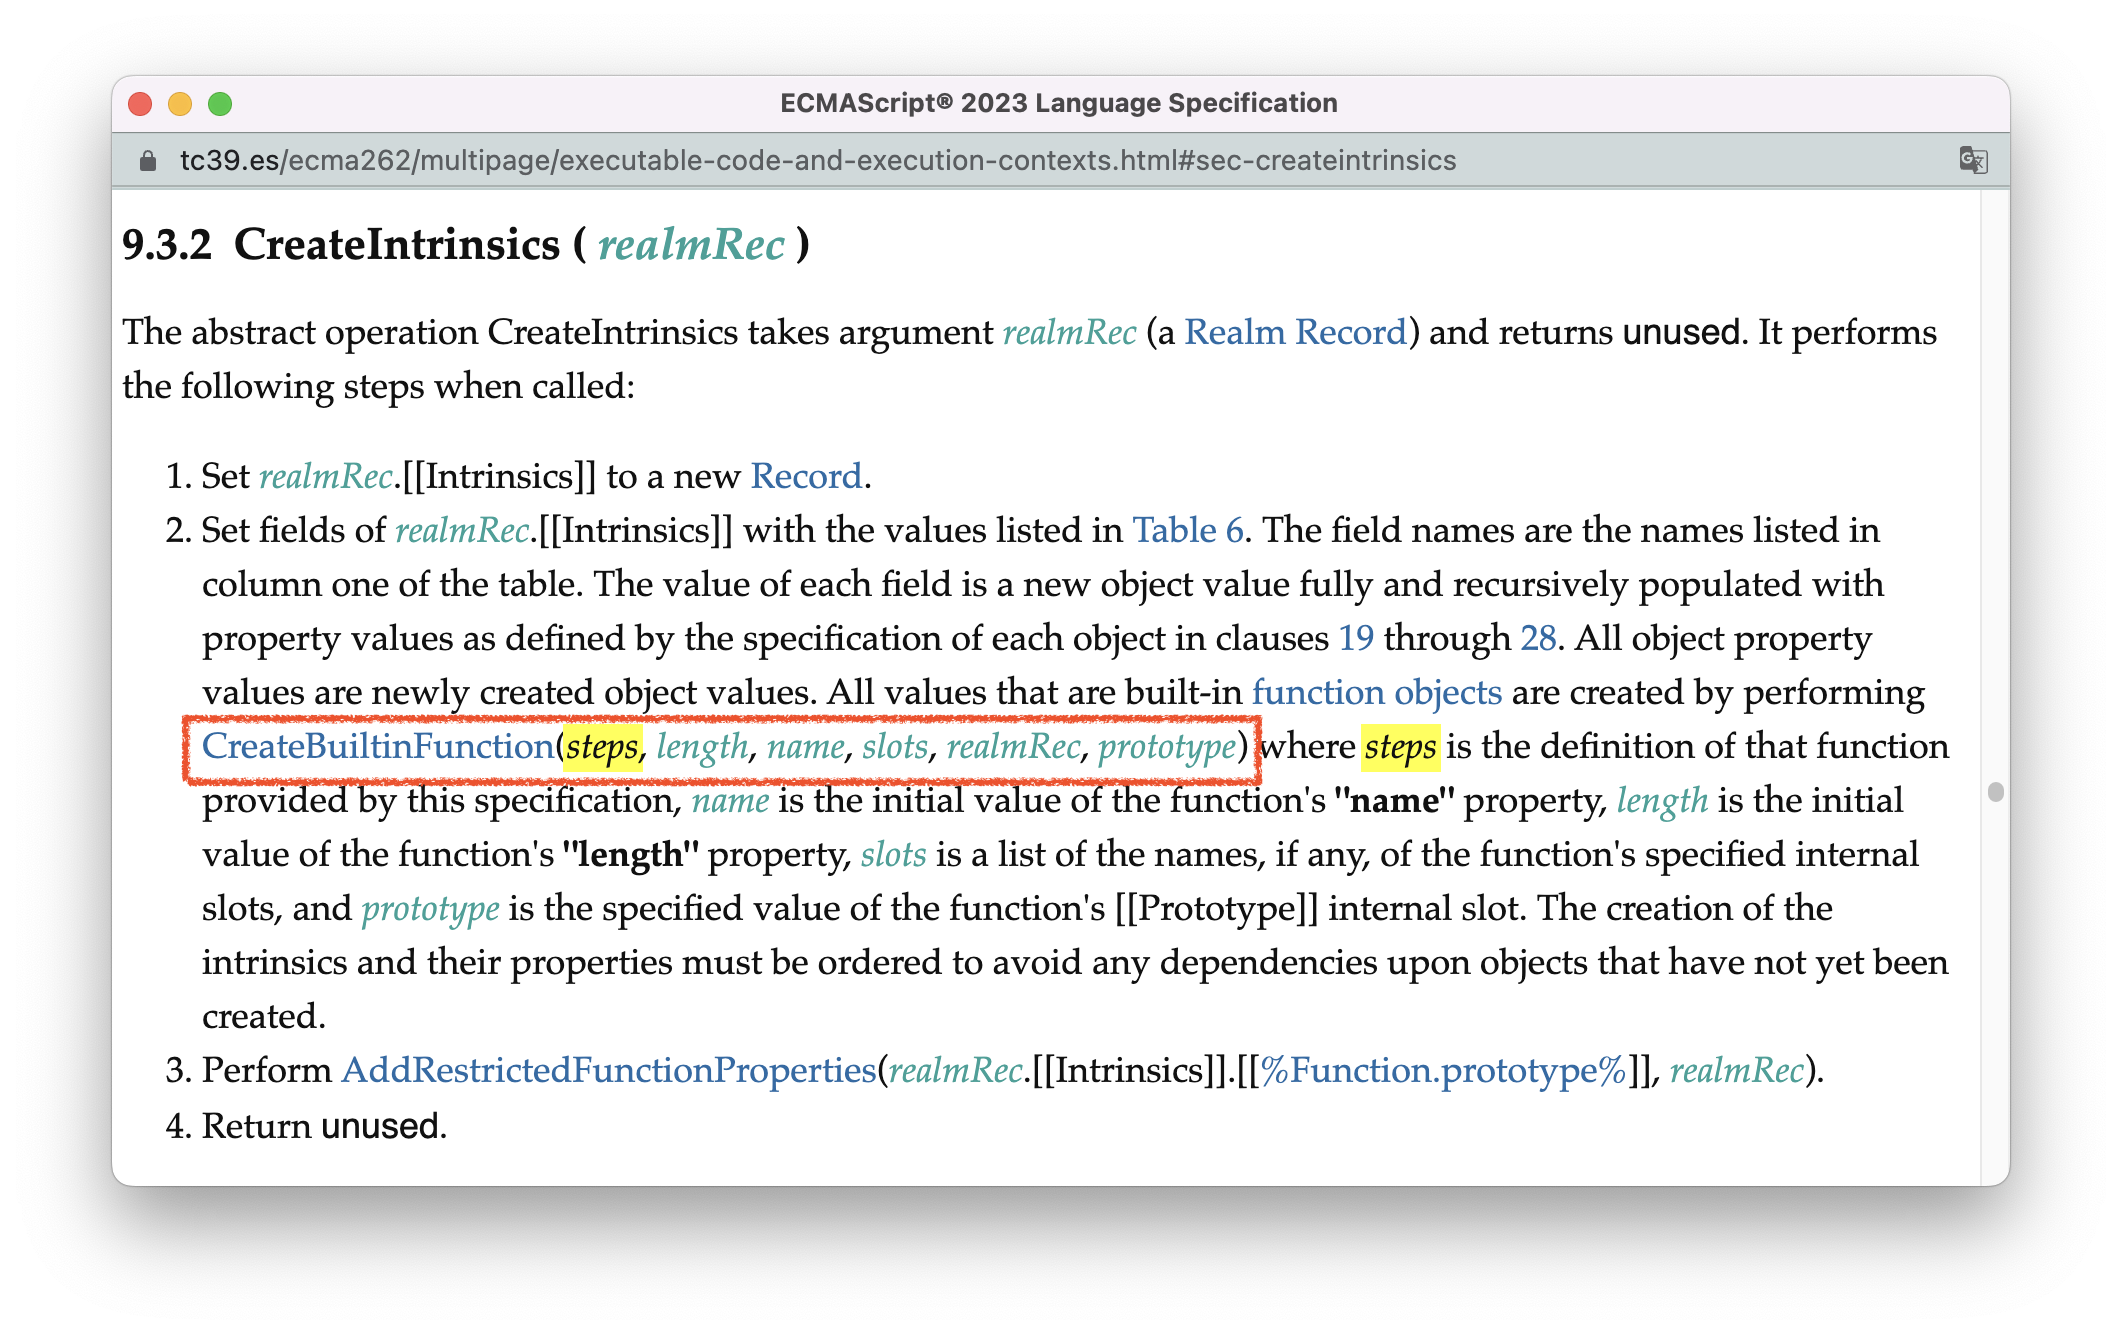2122x1334 pixels.
Task: Click realmRec variable in the section heading
Action: pyautogui.click(x=691, y=244)
